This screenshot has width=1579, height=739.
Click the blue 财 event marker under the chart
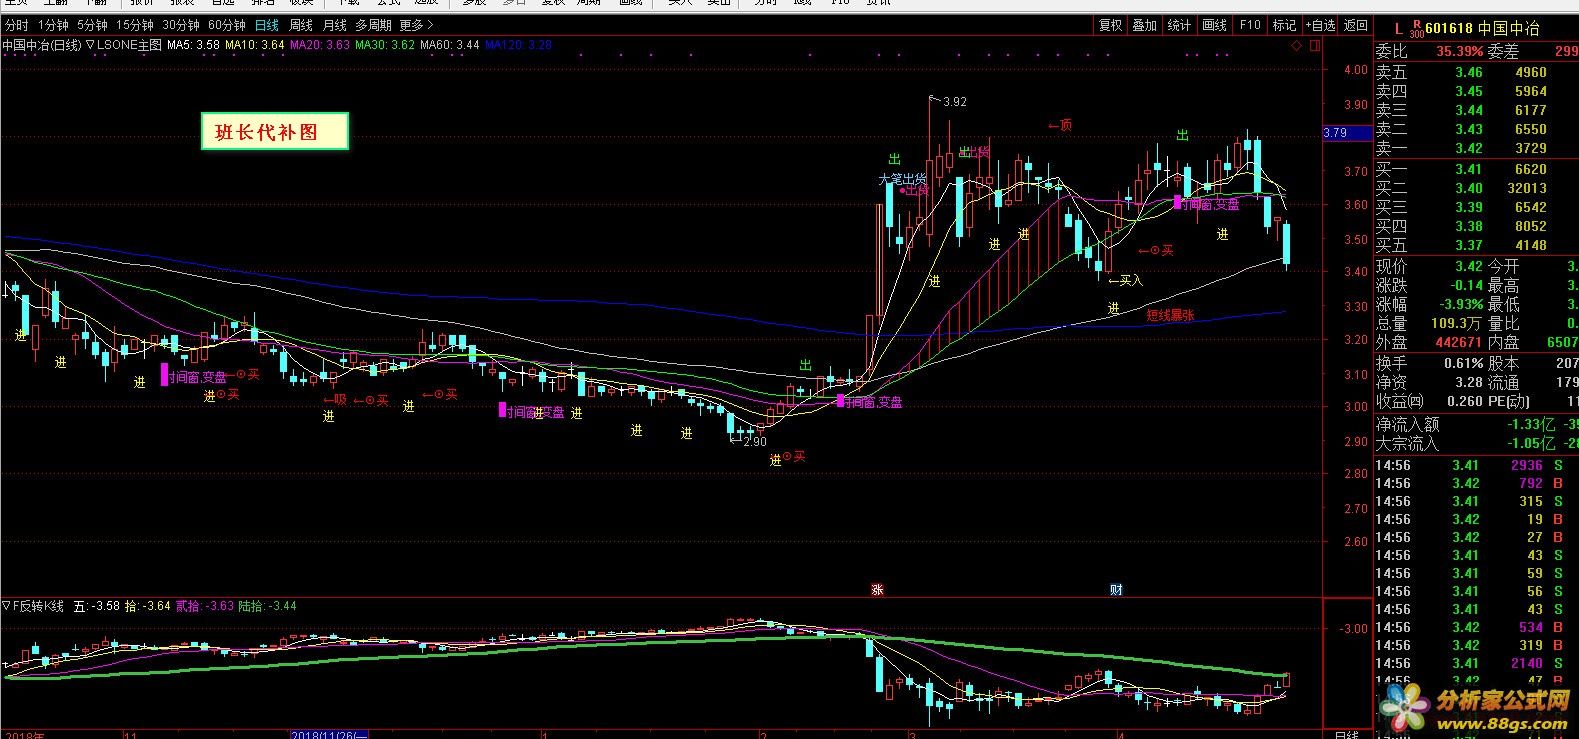[x=1117, y=589]
